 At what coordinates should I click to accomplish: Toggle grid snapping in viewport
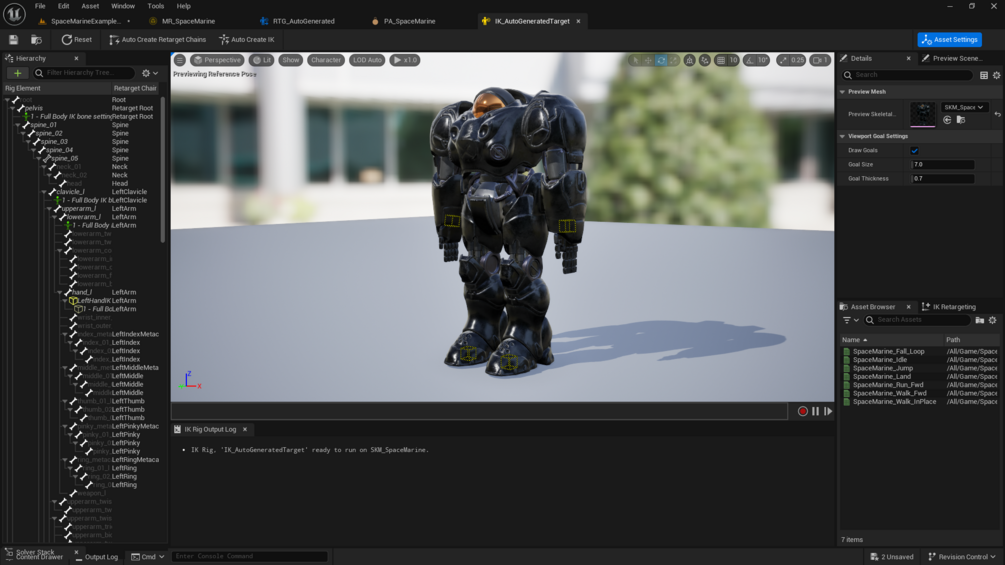[x=721, y=60]
